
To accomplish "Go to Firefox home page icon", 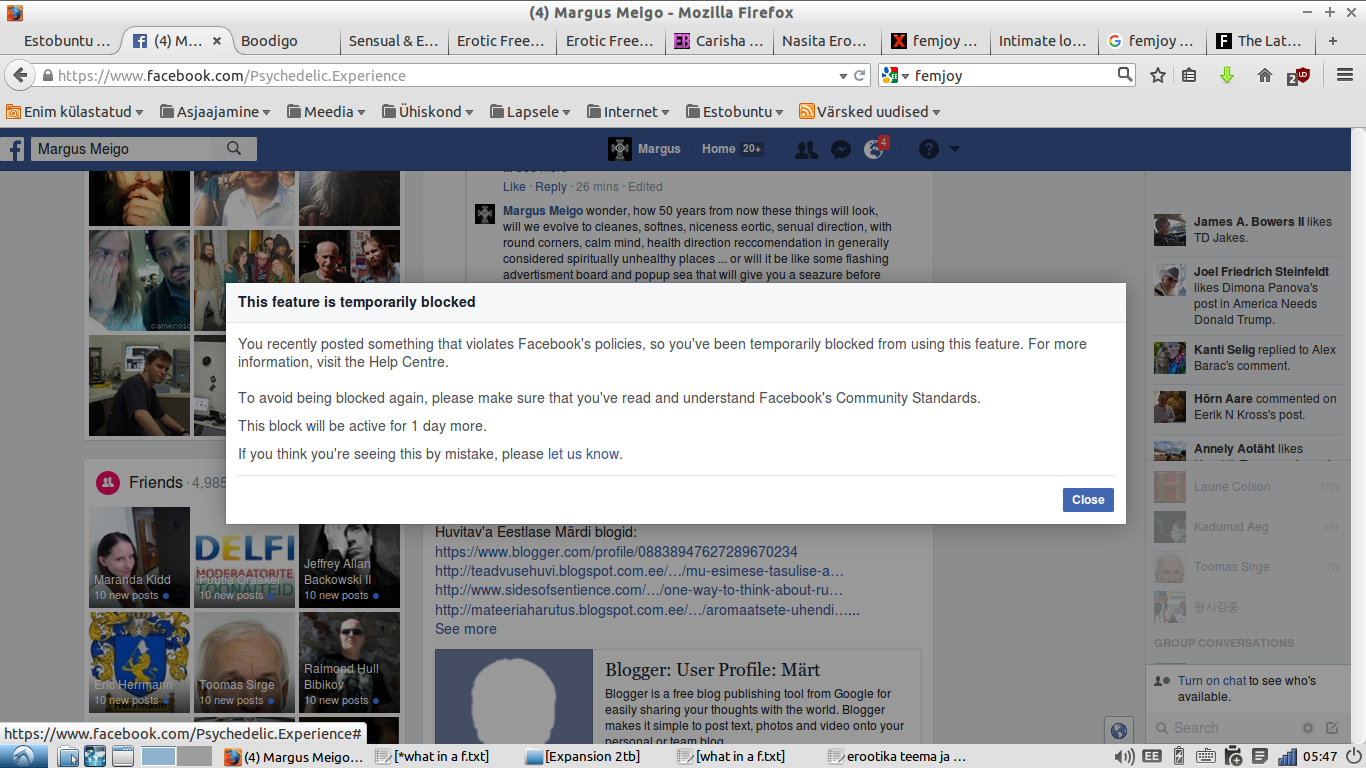I will (1264, 75).
